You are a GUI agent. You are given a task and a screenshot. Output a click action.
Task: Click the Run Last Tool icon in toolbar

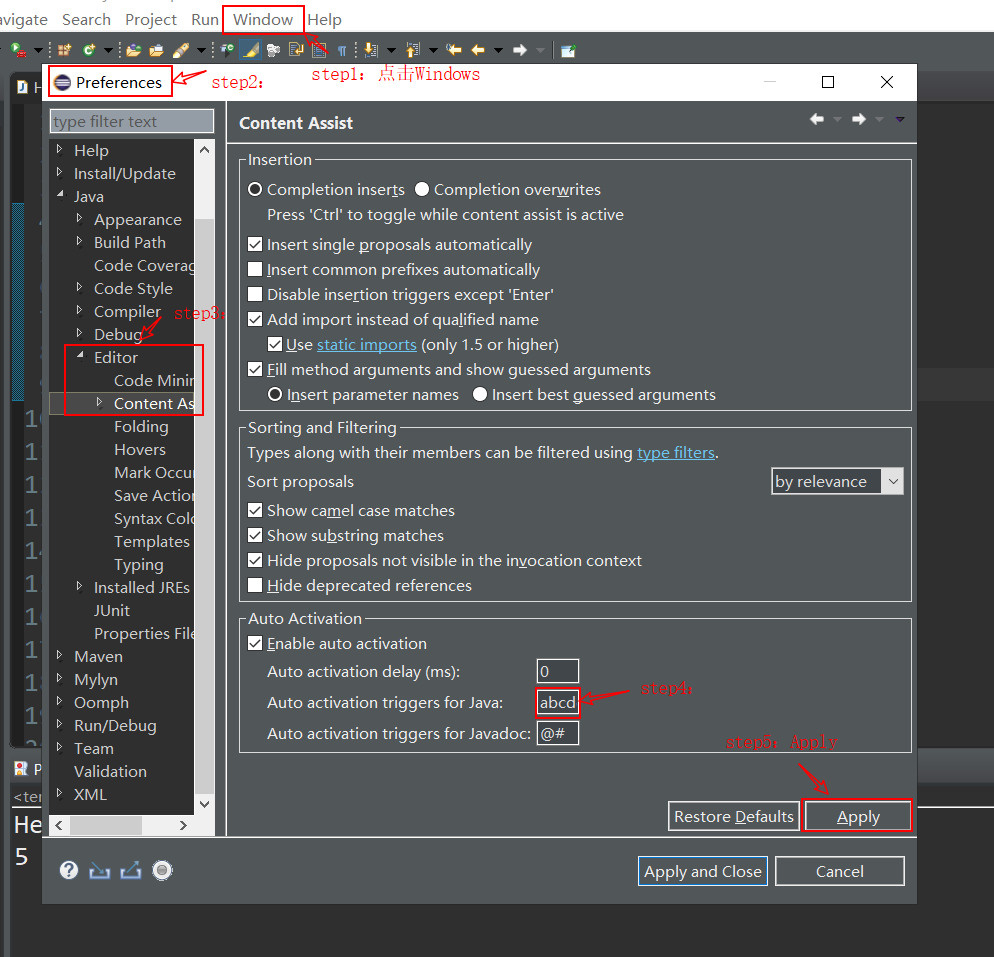(x=18, y=49)
